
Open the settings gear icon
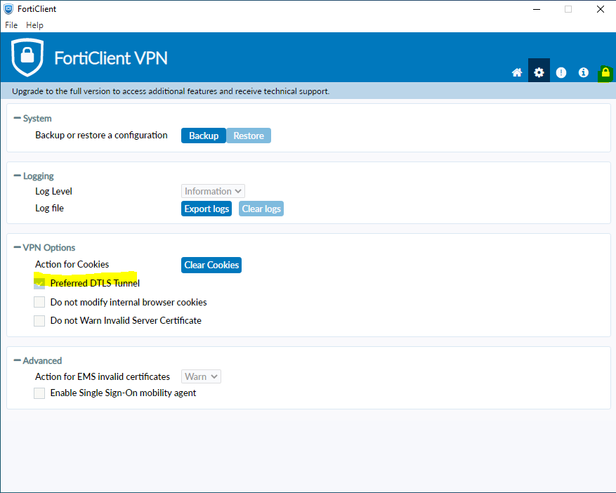click(539, 73)
